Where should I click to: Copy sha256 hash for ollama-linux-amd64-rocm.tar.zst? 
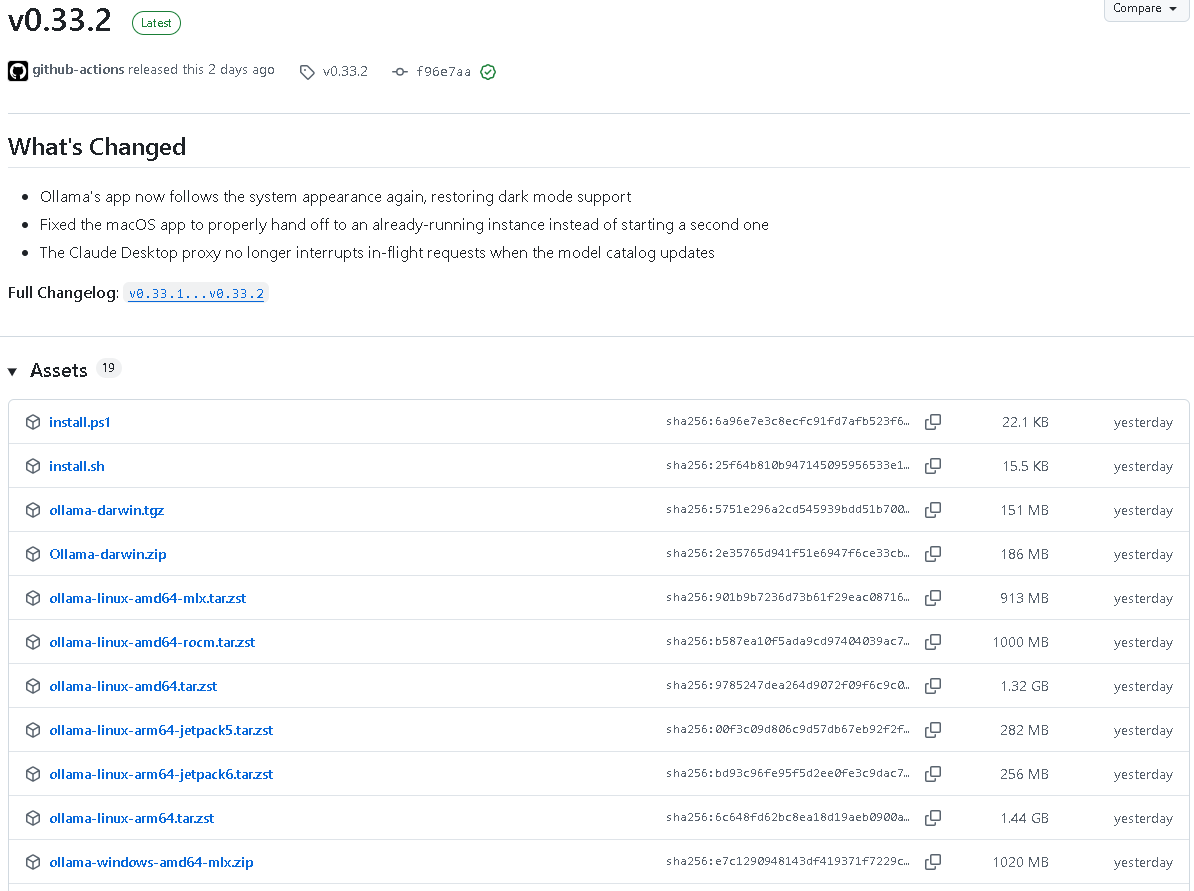(x=933, y=642)
